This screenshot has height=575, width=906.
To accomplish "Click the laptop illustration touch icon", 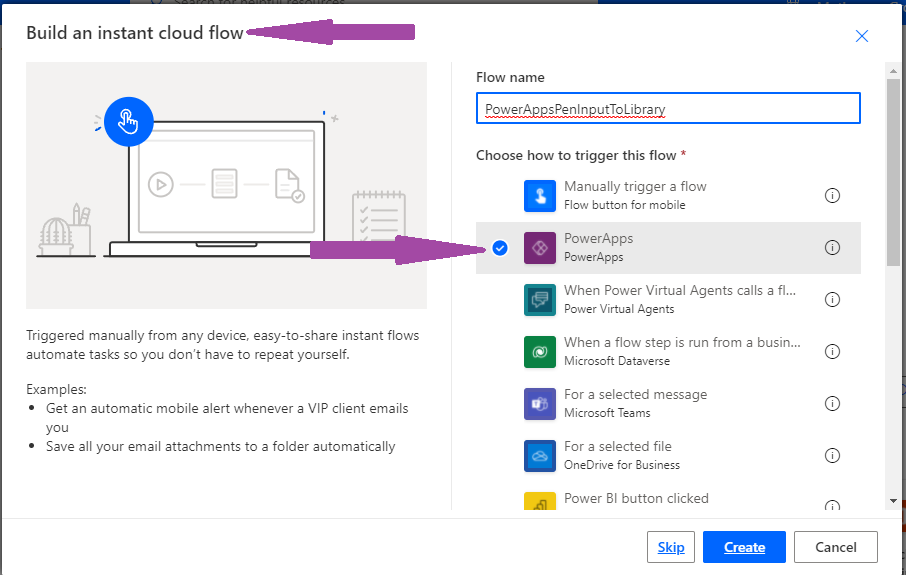I will [129, 121].
